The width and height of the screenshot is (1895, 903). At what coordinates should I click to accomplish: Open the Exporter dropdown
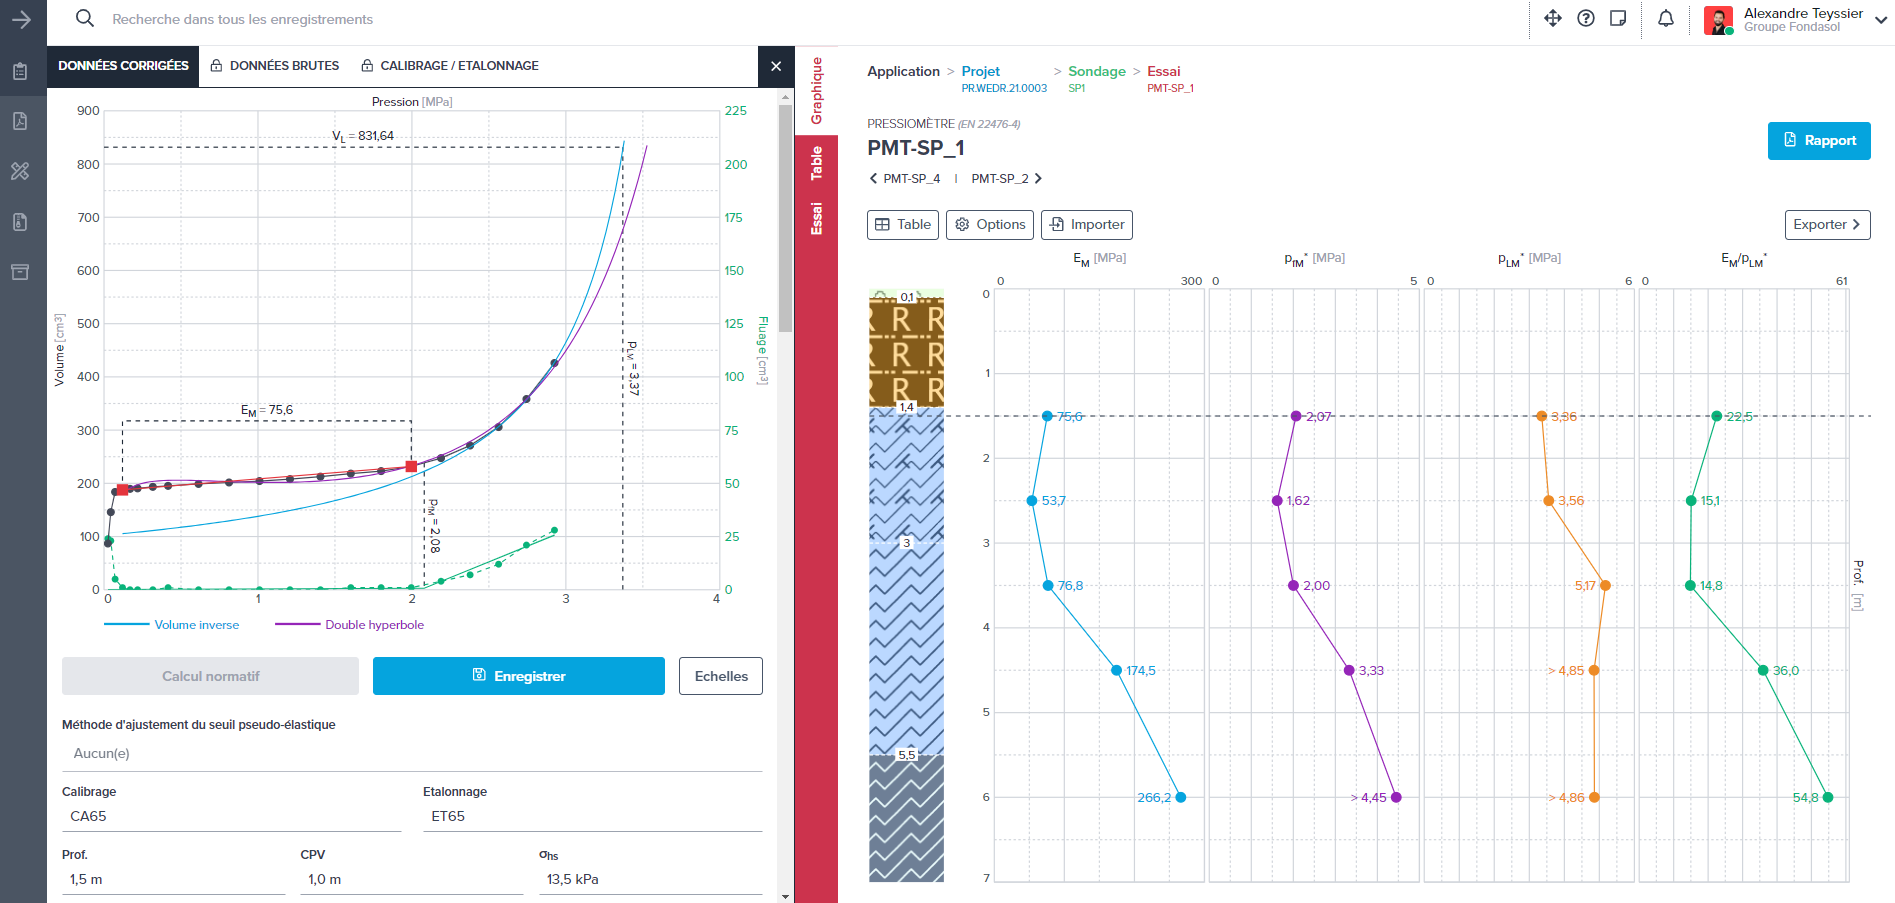coord(1827,225)
